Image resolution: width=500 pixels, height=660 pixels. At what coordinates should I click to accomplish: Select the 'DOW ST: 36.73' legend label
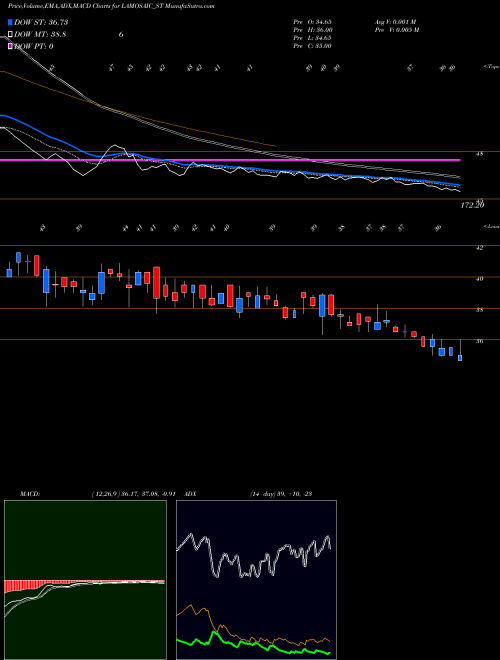pos(41,22)
